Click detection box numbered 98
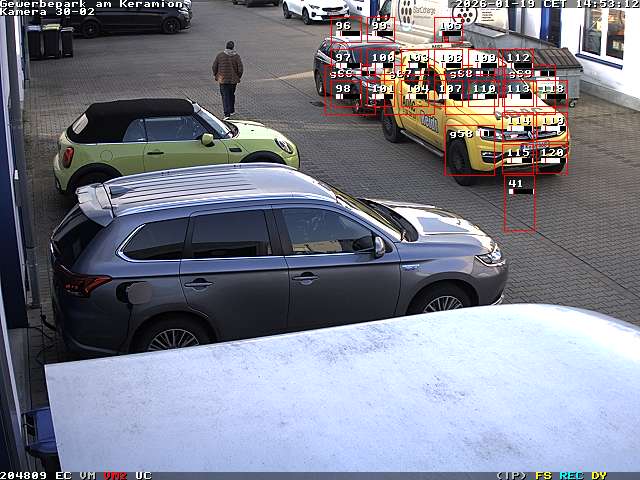The height and width of the screenshot is (480, 640). 343,89
